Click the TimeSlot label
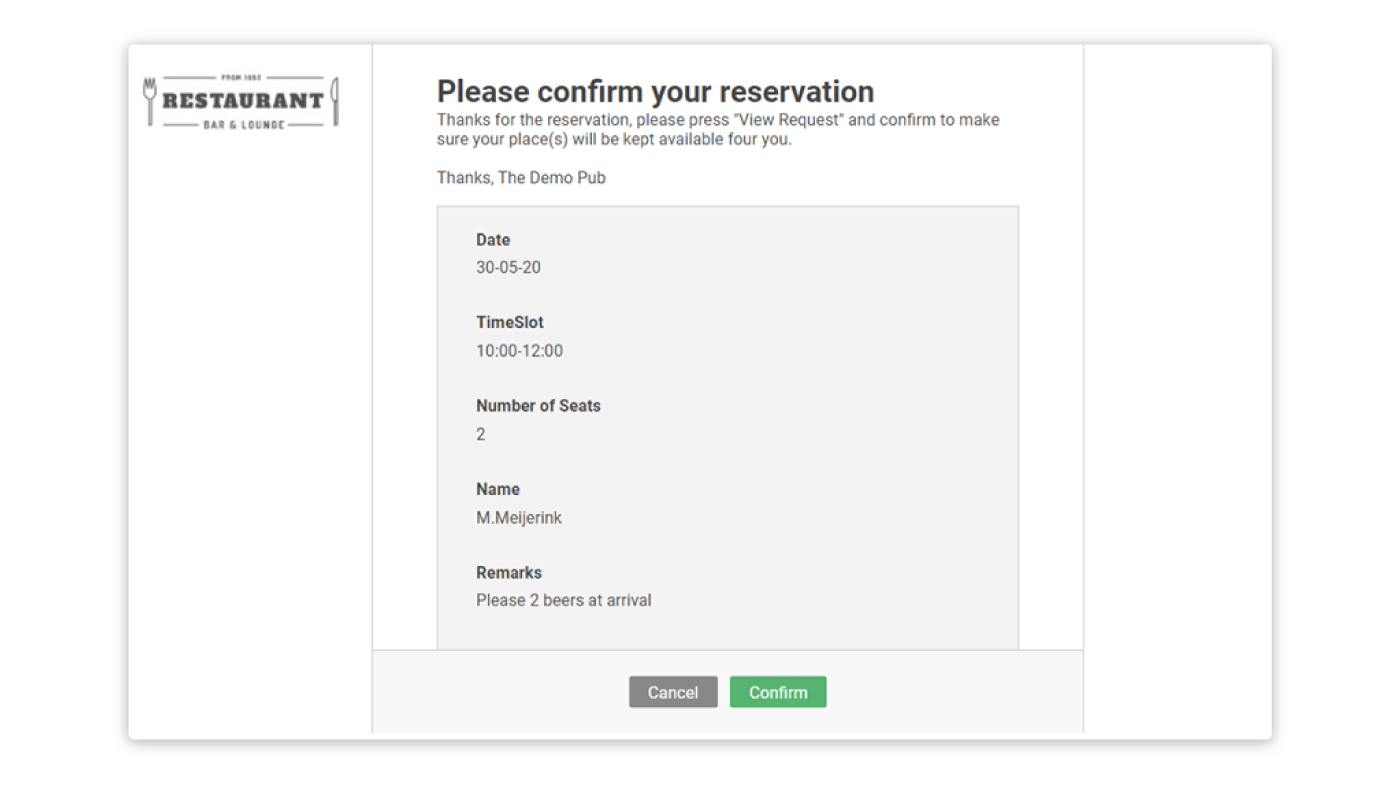1400x788 pixels. [x=510, y=323]
